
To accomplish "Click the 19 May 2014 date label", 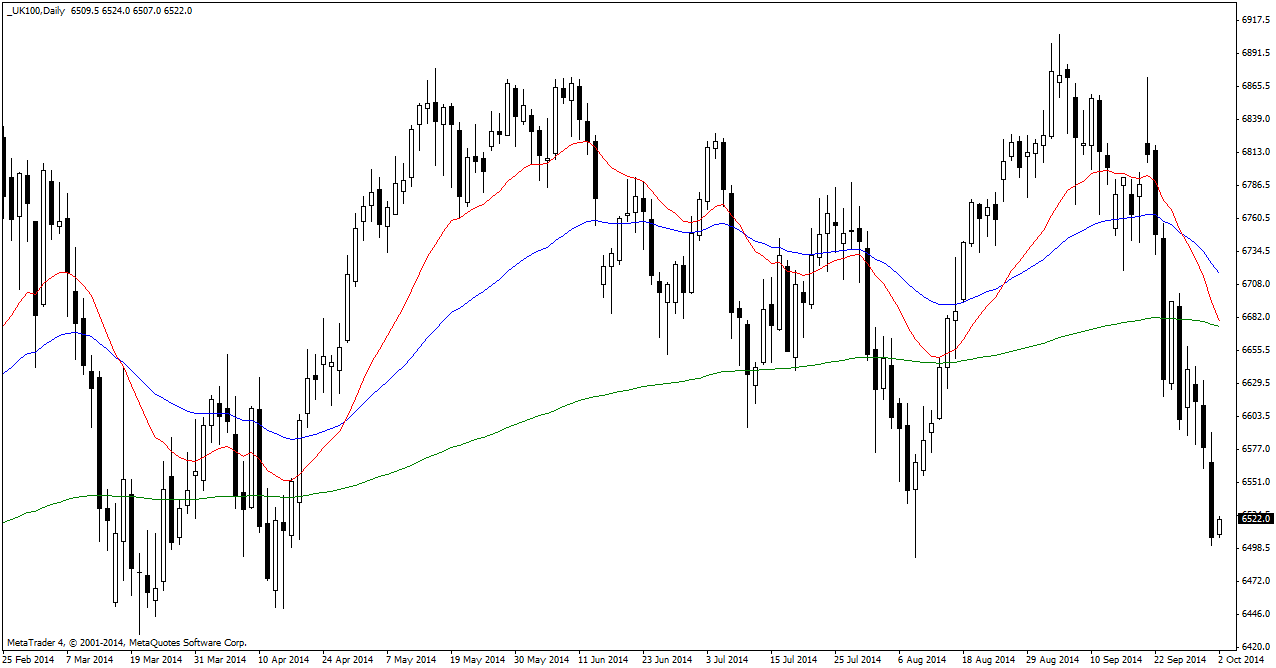I will pyautogui.click(x=478, y=660).
